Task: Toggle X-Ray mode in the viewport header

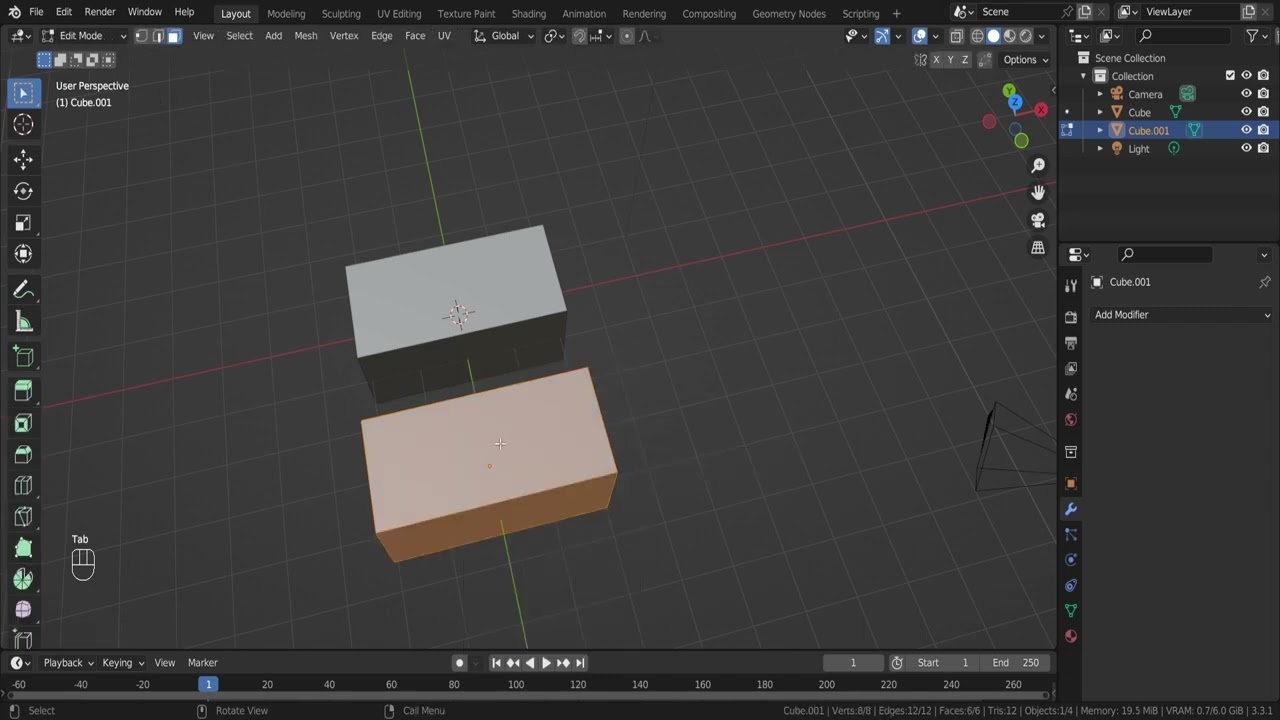Action: (956, 36)
